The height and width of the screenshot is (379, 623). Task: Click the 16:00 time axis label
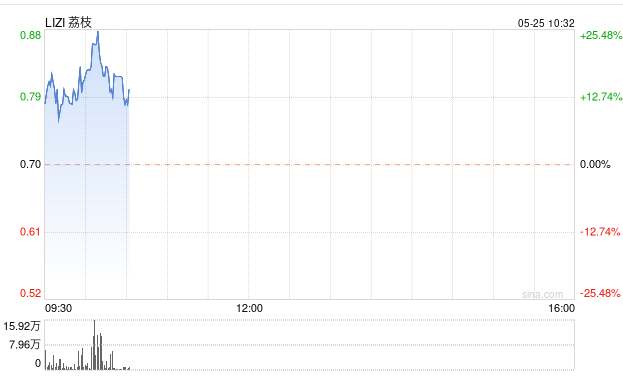pos(561,308)
